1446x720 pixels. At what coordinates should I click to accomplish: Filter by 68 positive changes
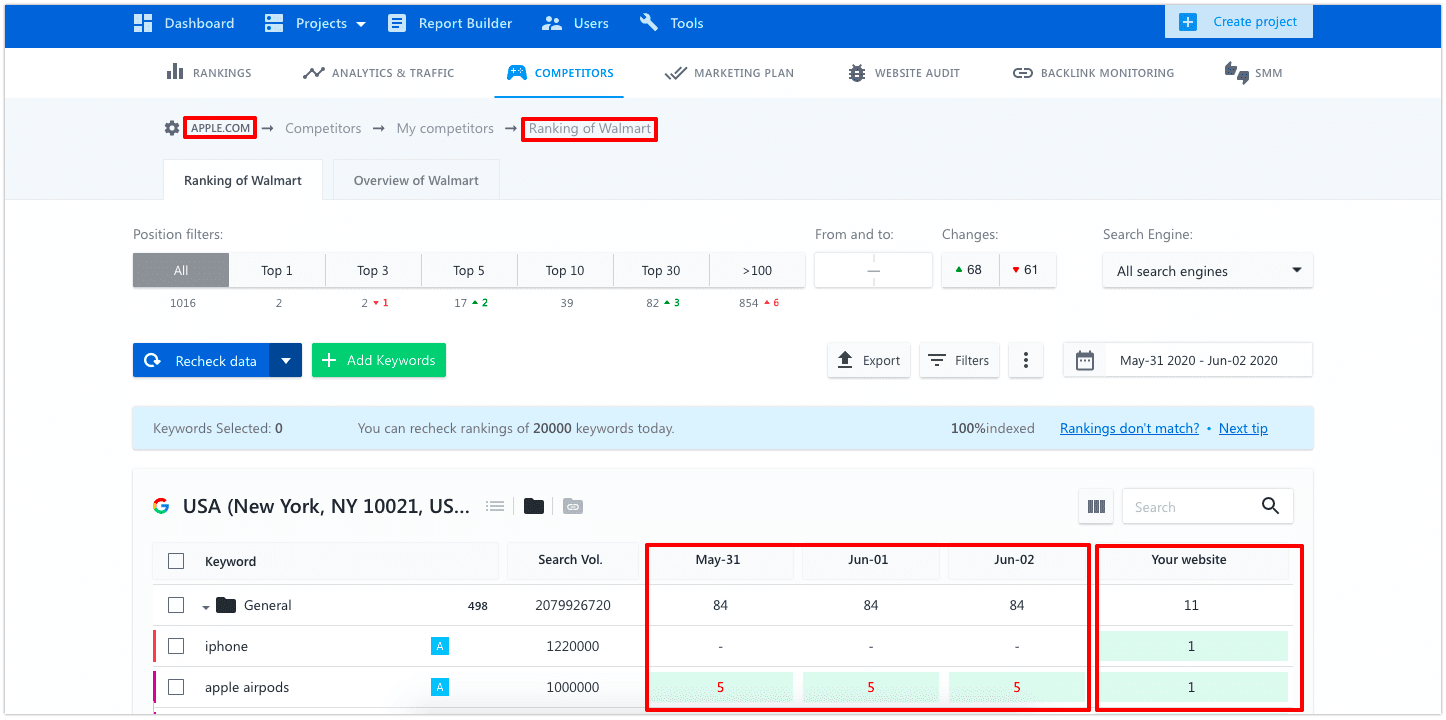tap(970, 270)
